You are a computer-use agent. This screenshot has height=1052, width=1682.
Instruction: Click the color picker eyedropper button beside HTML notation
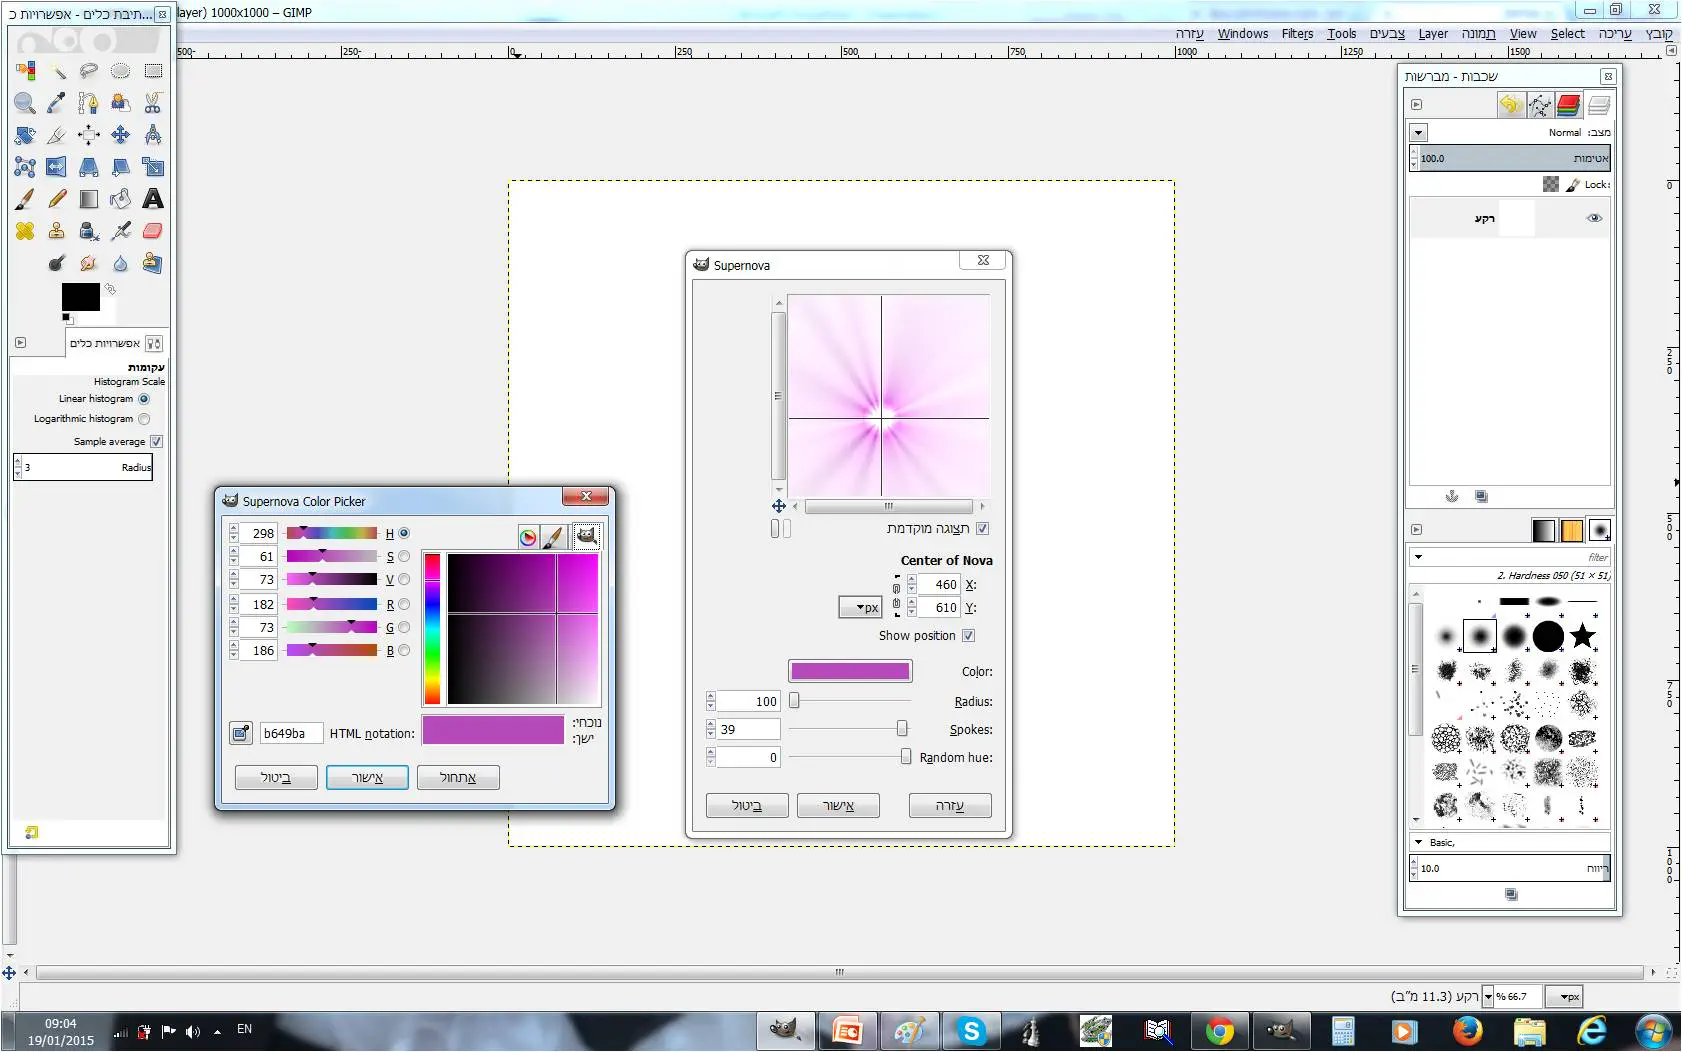[241, 733]
